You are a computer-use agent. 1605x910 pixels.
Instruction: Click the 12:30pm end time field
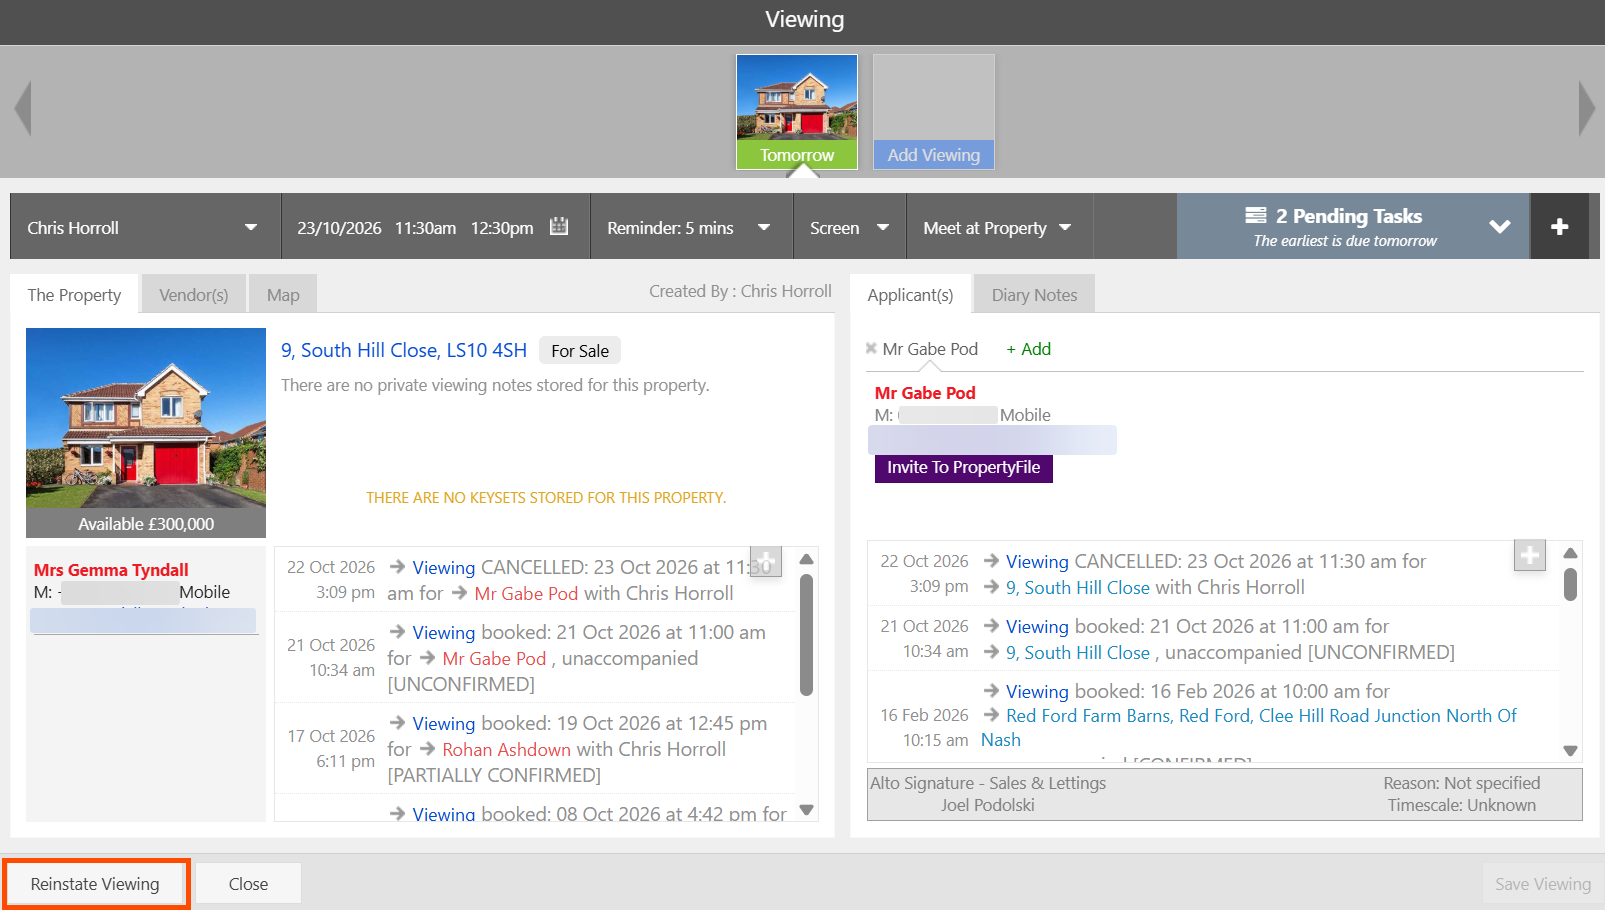click(x=502, y=228)
